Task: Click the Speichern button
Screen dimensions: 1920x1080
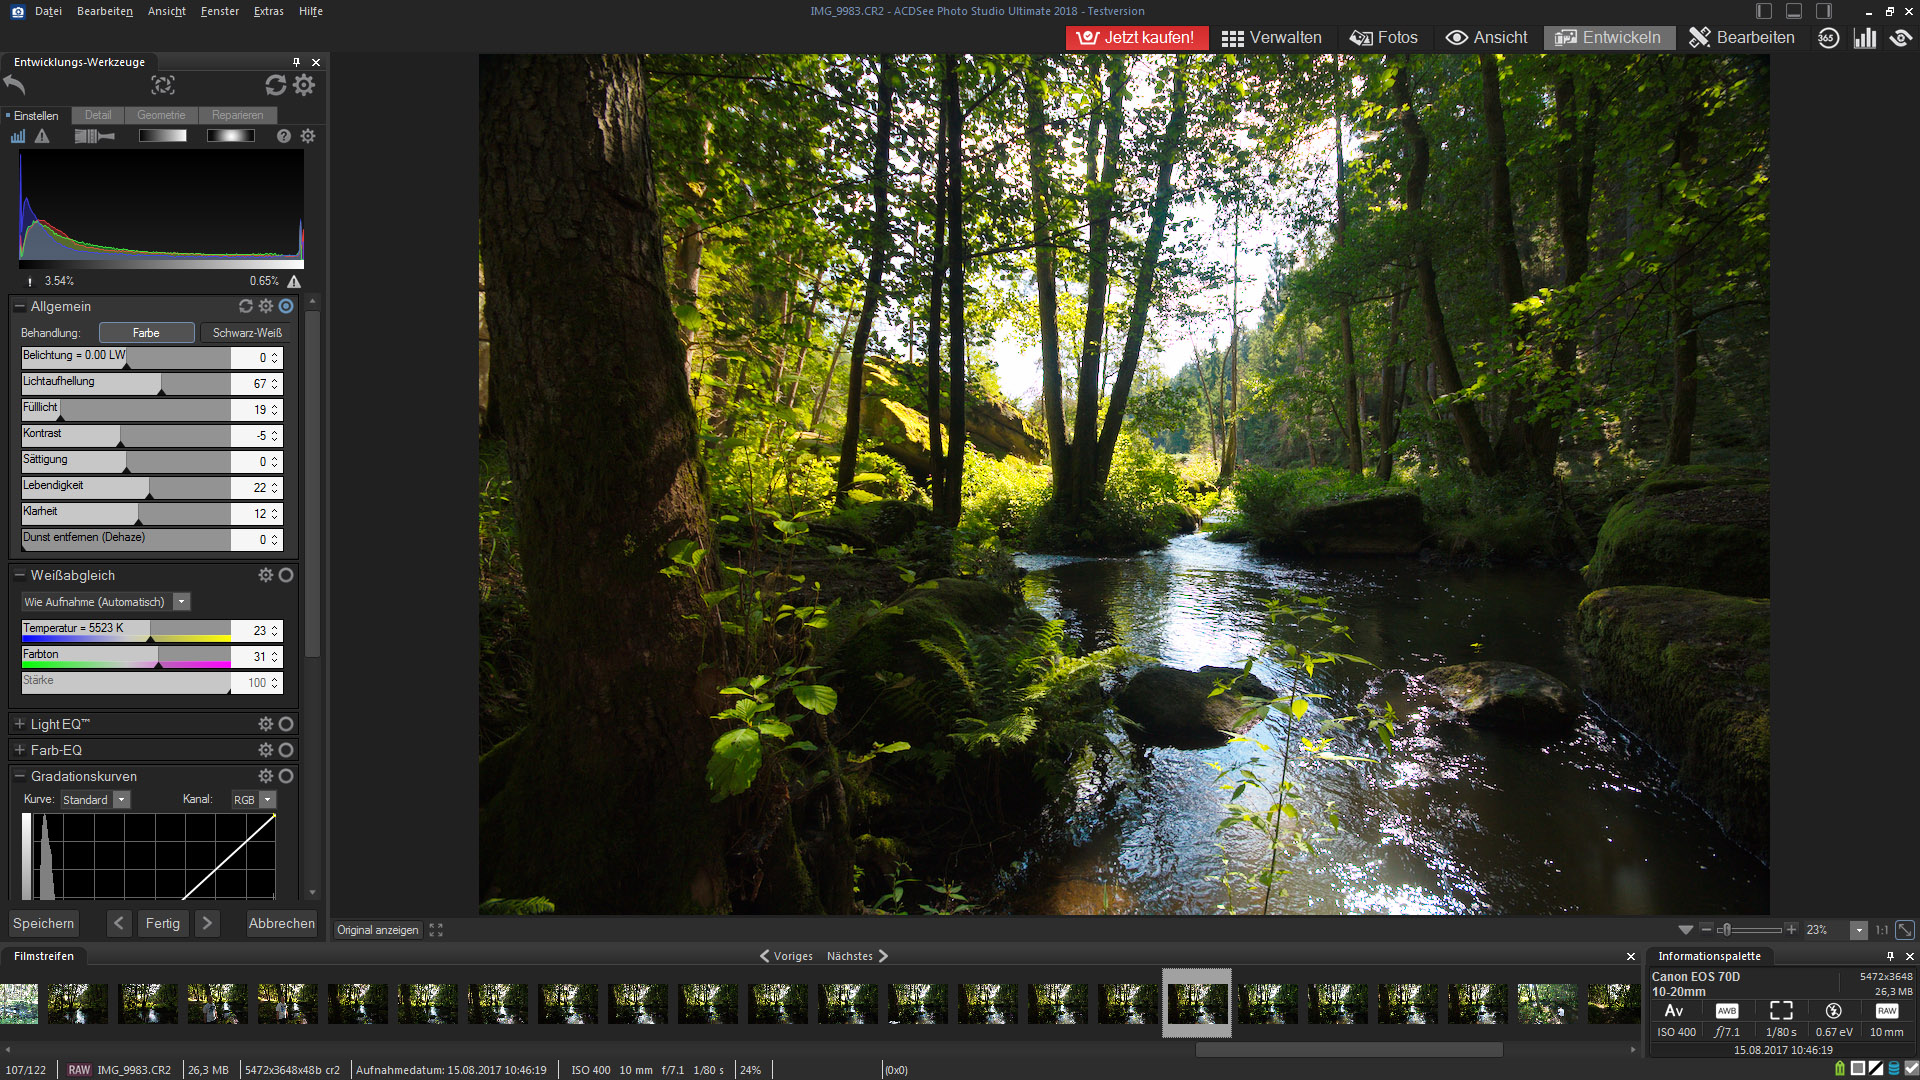Action: (43, 923)
